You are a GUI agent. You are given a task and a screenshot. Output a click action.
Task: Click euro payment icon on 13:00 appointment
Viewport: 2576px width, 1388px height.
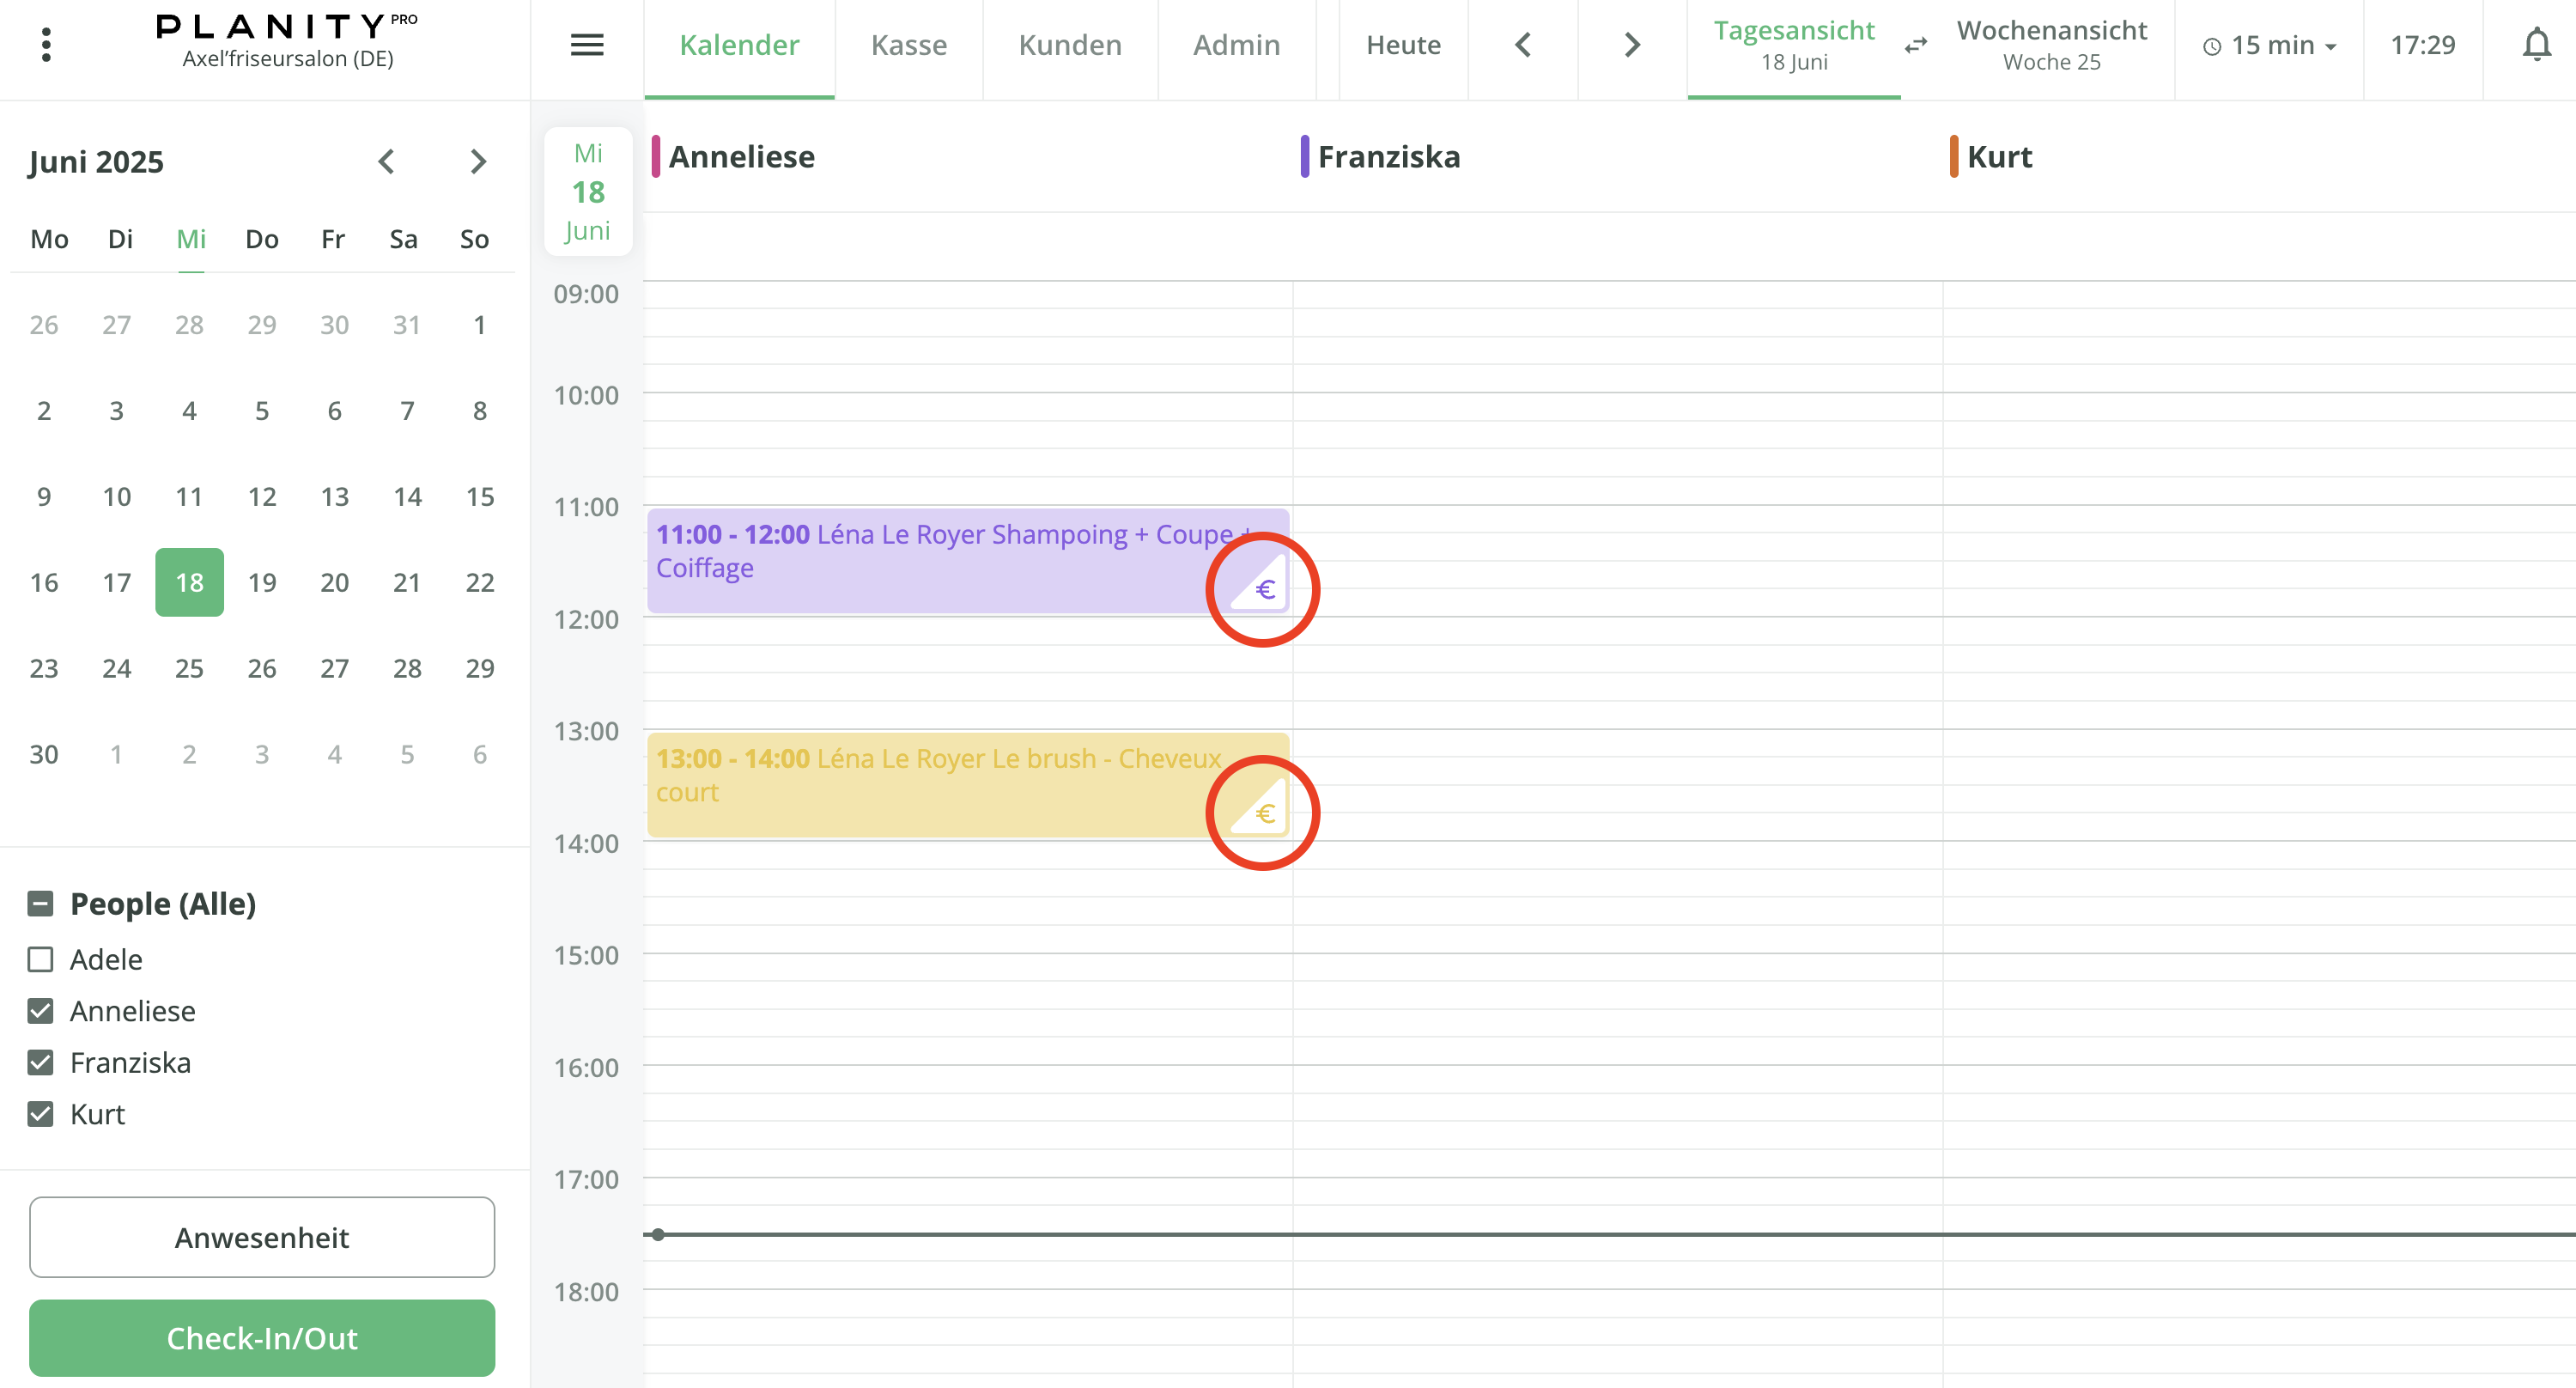(1264, 813)
